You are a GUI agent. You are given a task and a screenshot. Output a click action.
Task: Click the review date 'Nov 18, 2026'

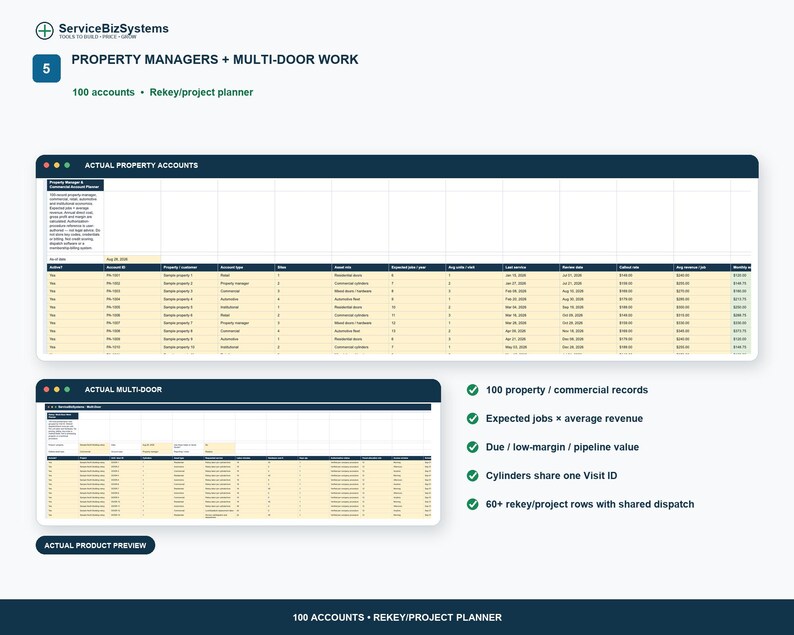588,331
